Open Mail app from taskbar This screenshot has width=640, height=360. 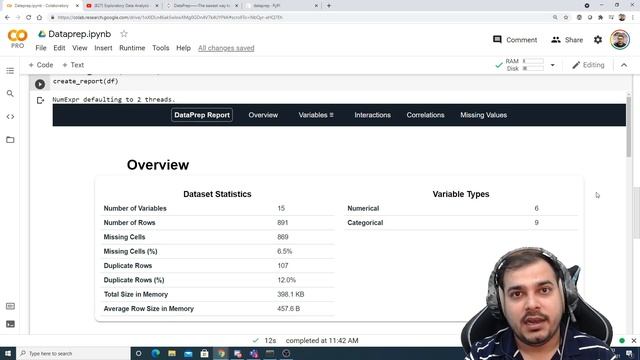(188, 353)
